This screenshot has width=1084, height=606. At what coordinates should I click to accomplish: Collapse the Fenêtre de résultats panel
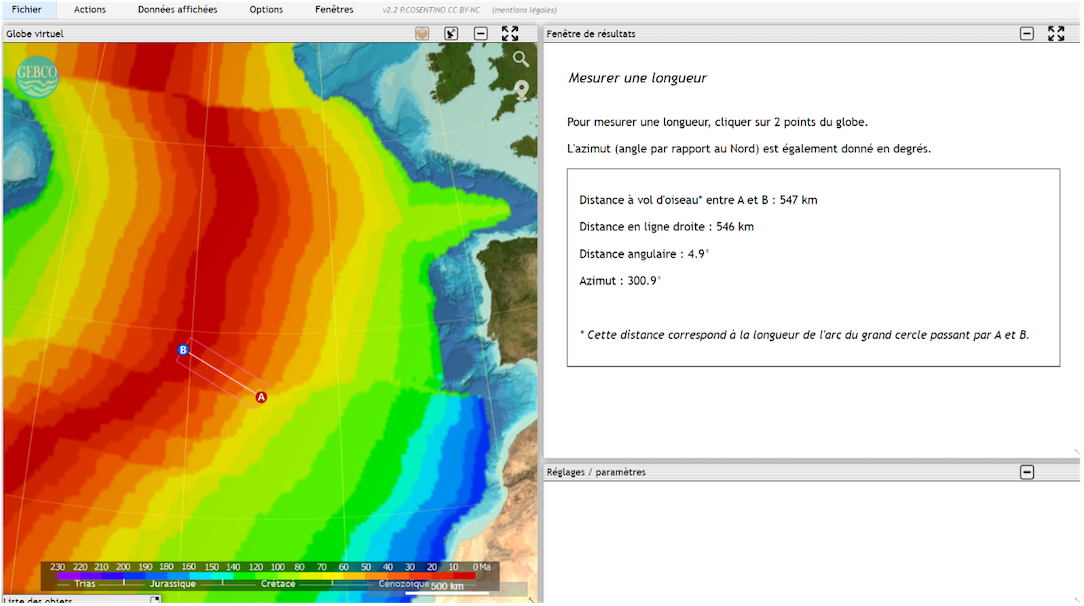coord(1027,33)
